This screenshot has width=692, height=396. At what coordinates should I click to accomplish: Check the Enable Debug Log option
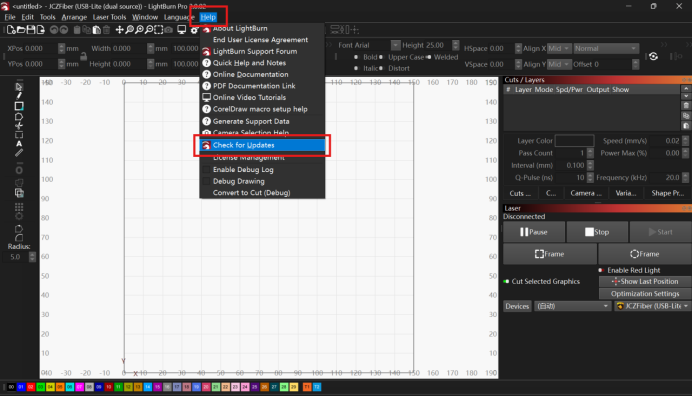click(206, 170)
